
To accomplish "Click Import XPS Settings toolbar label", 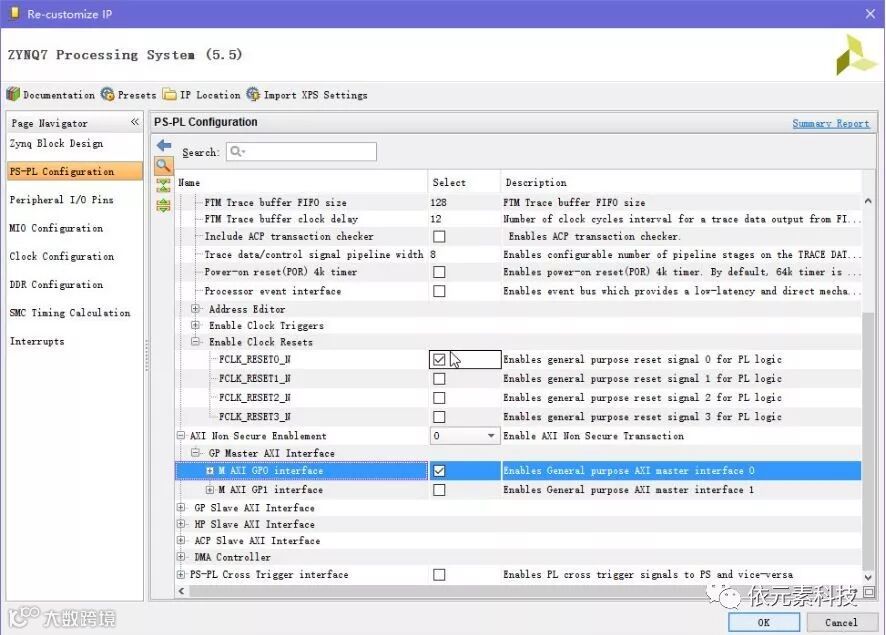I will [315, 95].
